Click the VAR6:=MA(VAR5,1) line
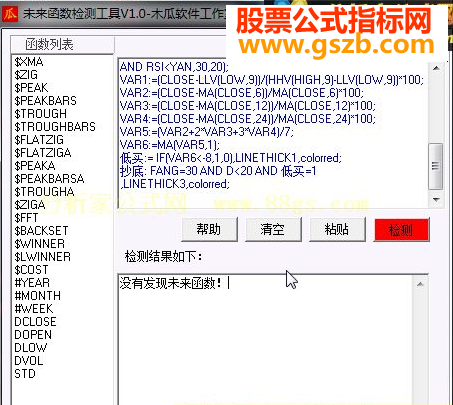Image resolution: width=453 pixels, height=405 pixels. (170, 145)
